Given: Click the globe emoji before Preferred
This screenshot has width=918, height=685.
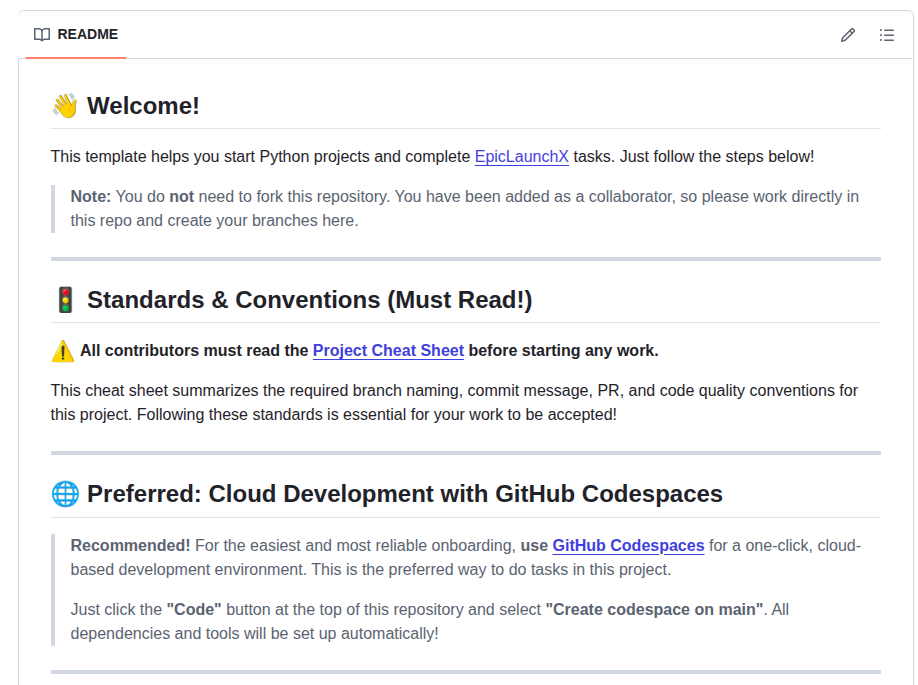Looking at the screenshot, I should (65, 494).
